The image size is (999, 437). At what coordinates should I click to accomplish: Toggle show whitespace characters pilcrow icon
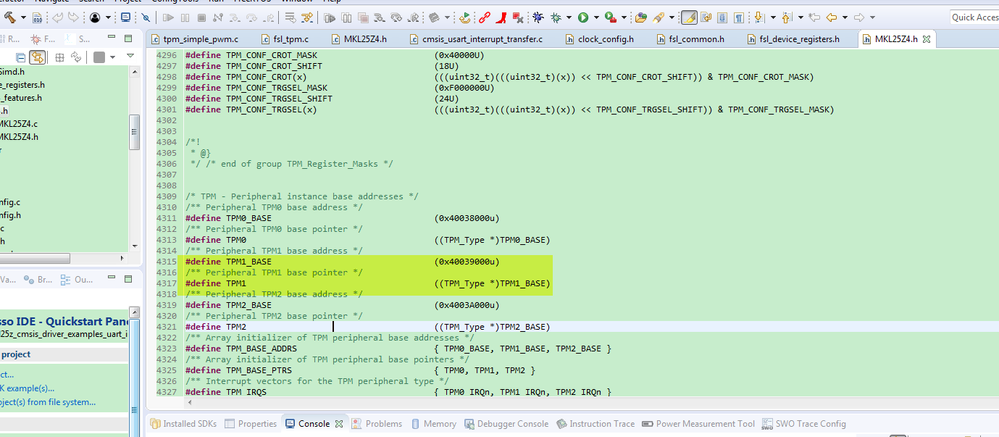(739, 18)
